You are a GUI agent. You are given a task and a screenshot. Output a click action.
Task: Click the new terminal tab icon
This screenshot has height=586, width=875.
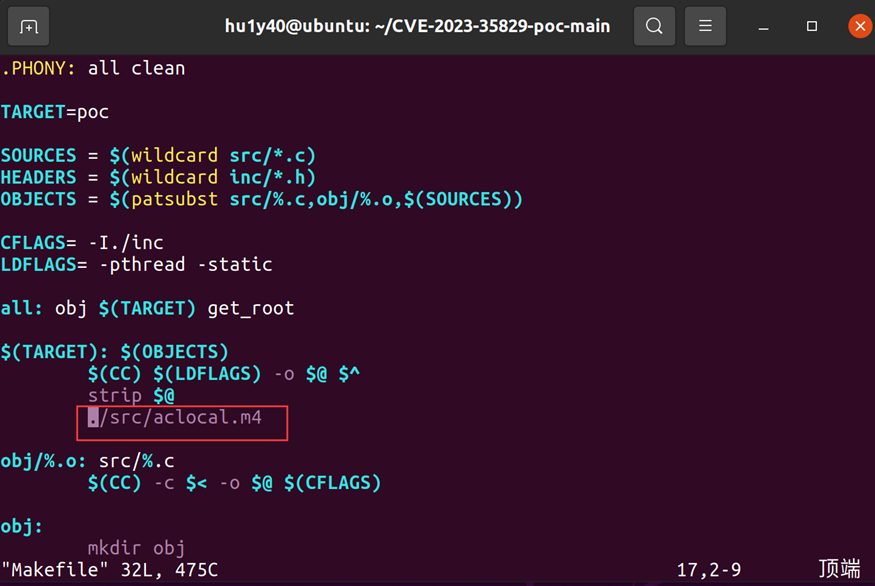(29, 26)
